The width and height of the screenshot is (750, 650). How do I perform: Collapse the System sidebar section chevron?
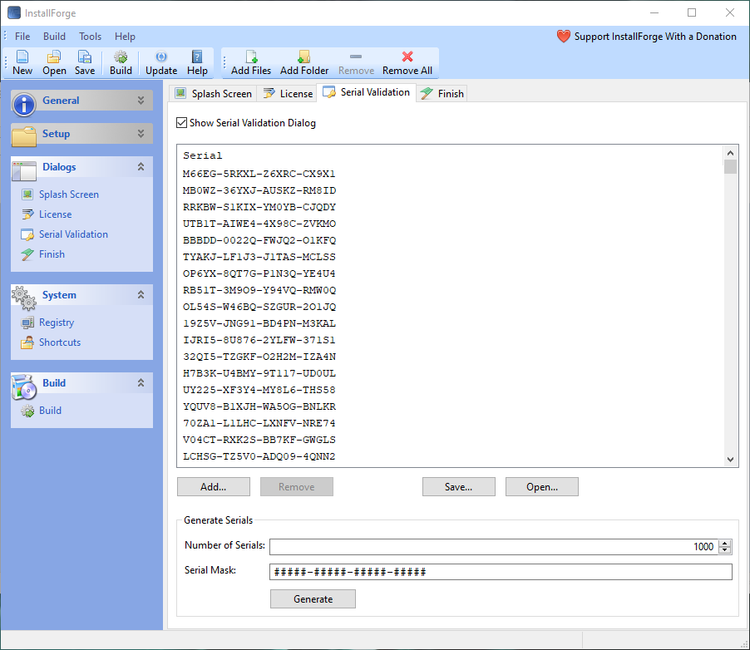coord(141,295)
